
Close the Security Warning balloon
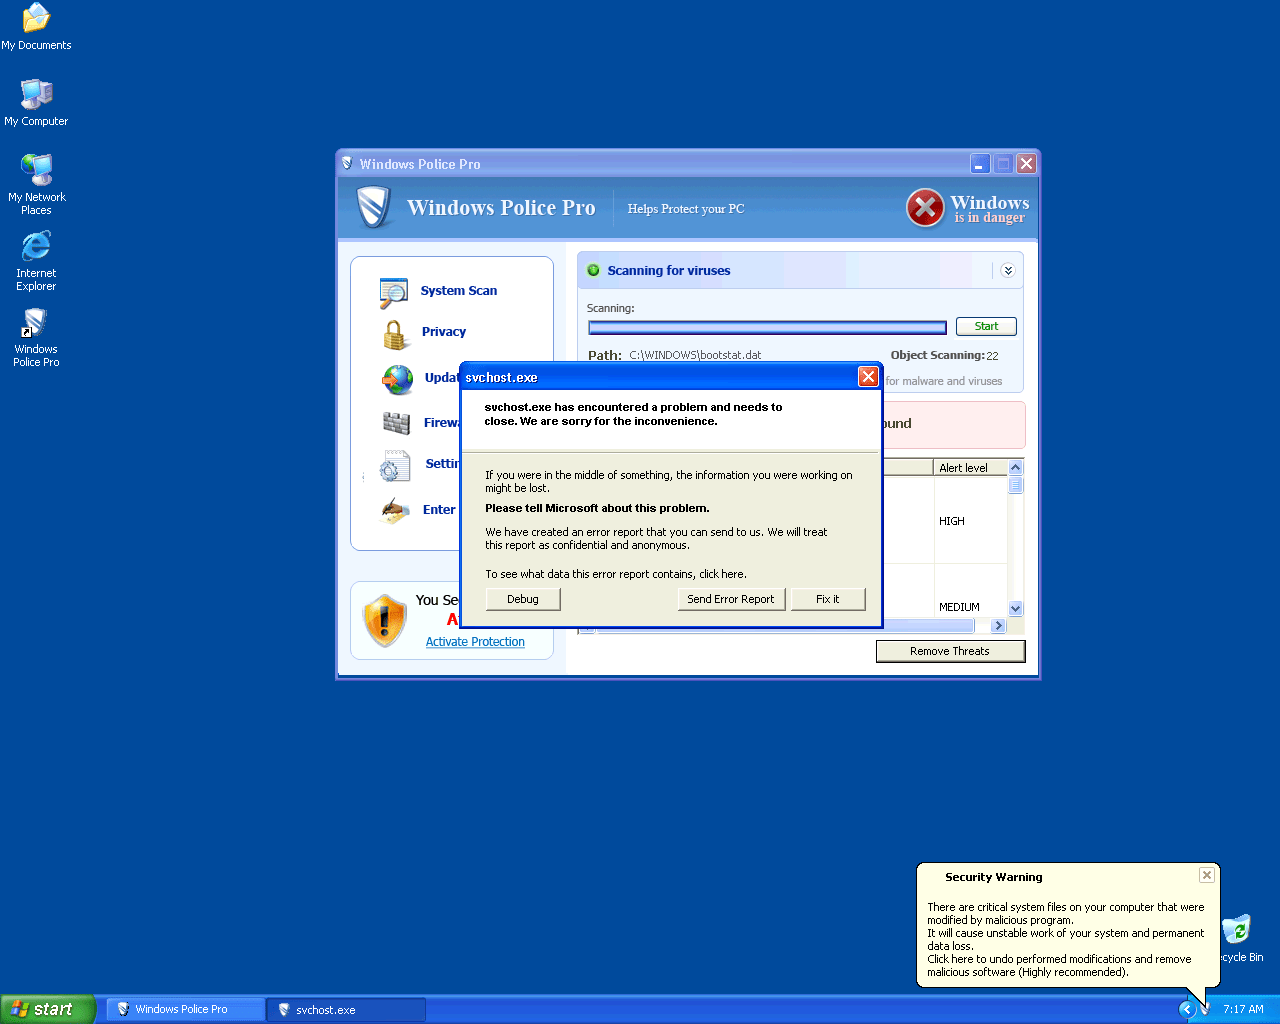click(x=1207, y=875)
